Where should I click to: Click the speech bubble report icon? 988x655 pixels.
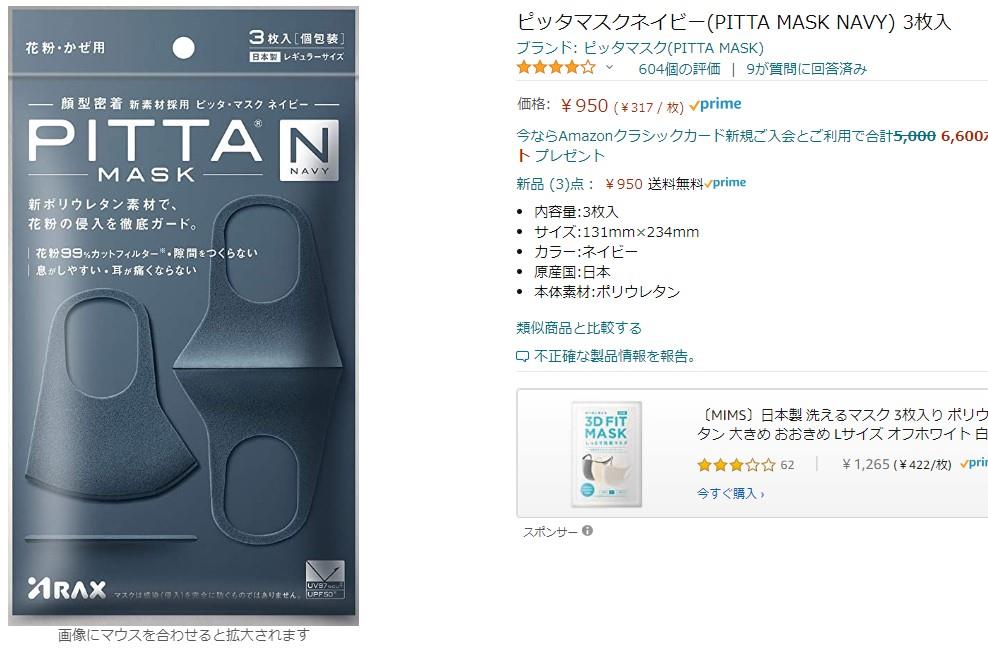point(522,357)
